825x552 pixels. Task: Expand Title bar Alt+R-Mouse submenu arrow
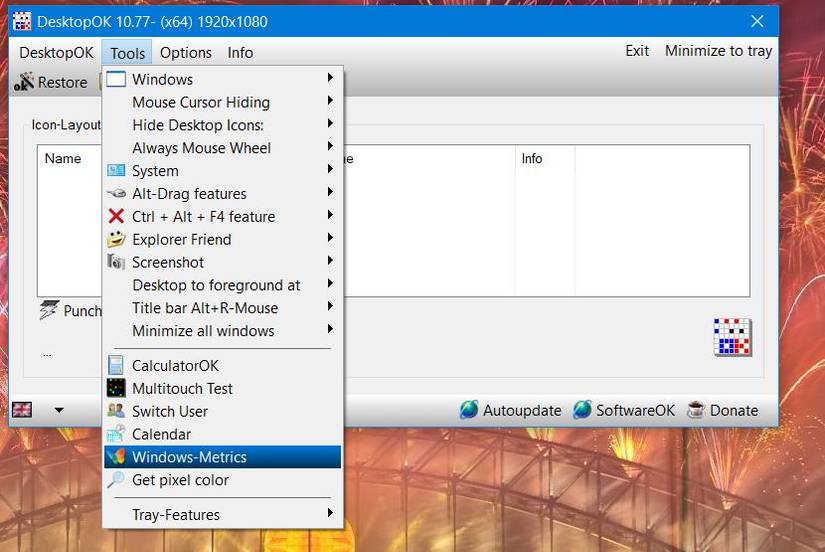(330, 306)
